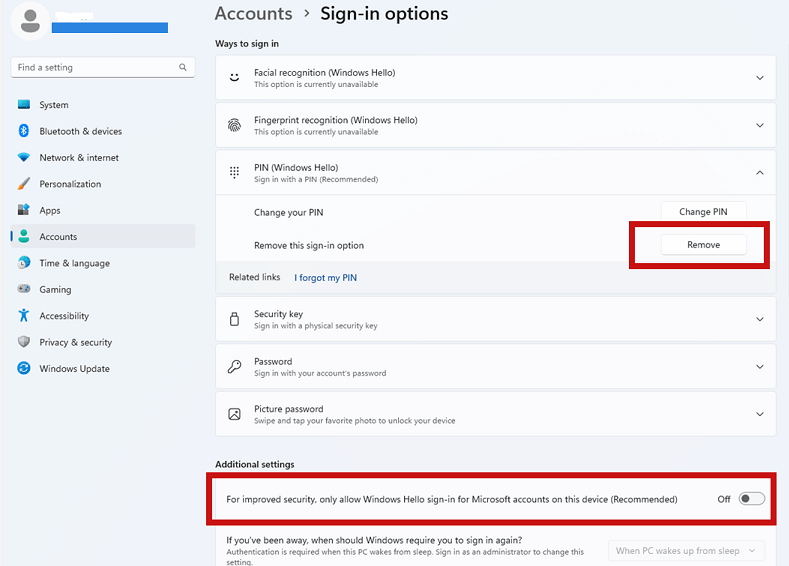Click the Bluetooth icon in sidebar
789x566 pixels.
(x=24, y=131)
